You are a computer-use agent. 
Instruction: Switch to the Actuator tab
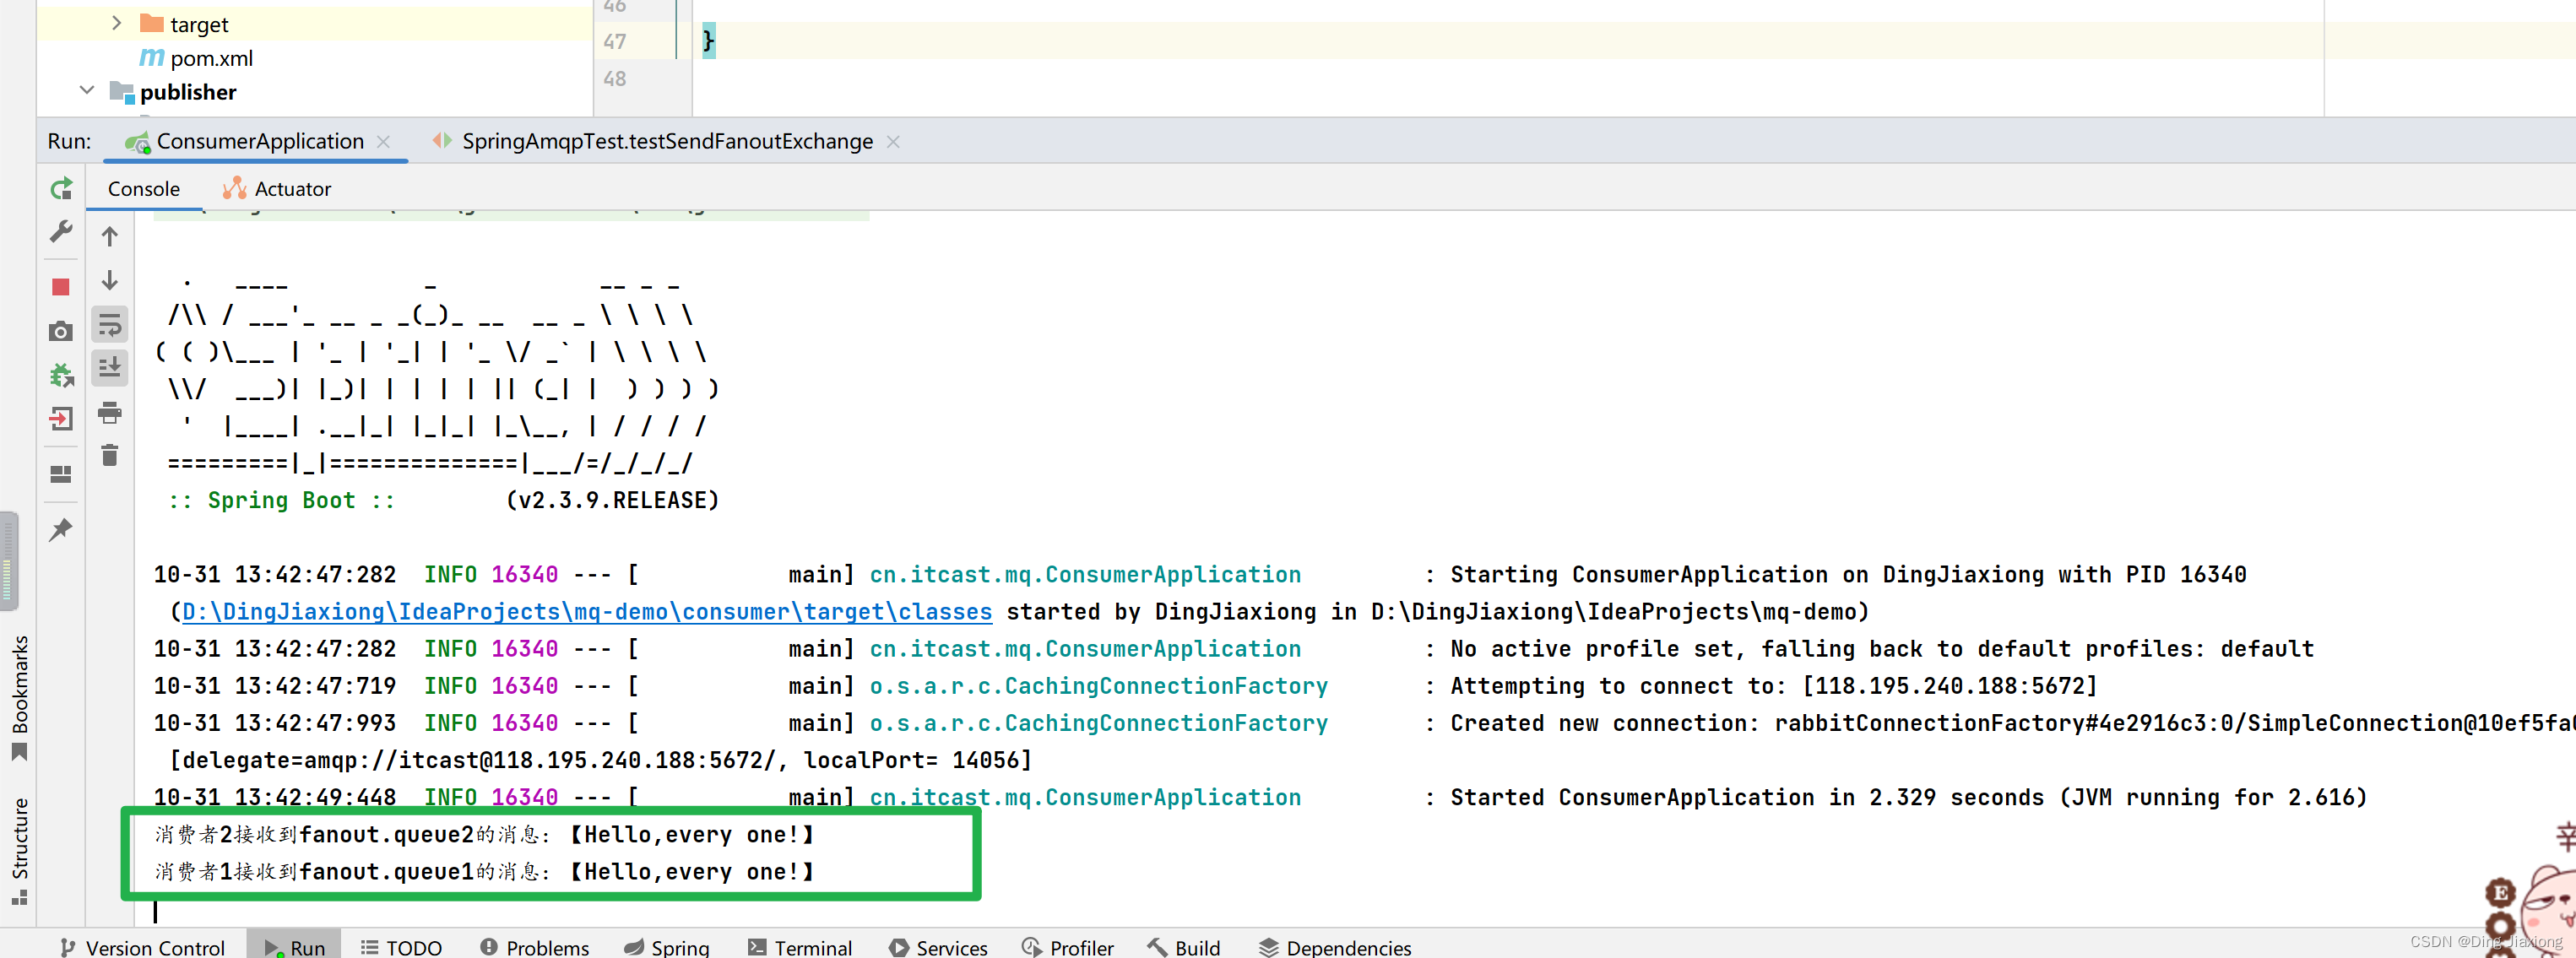(x=290, y=189)
